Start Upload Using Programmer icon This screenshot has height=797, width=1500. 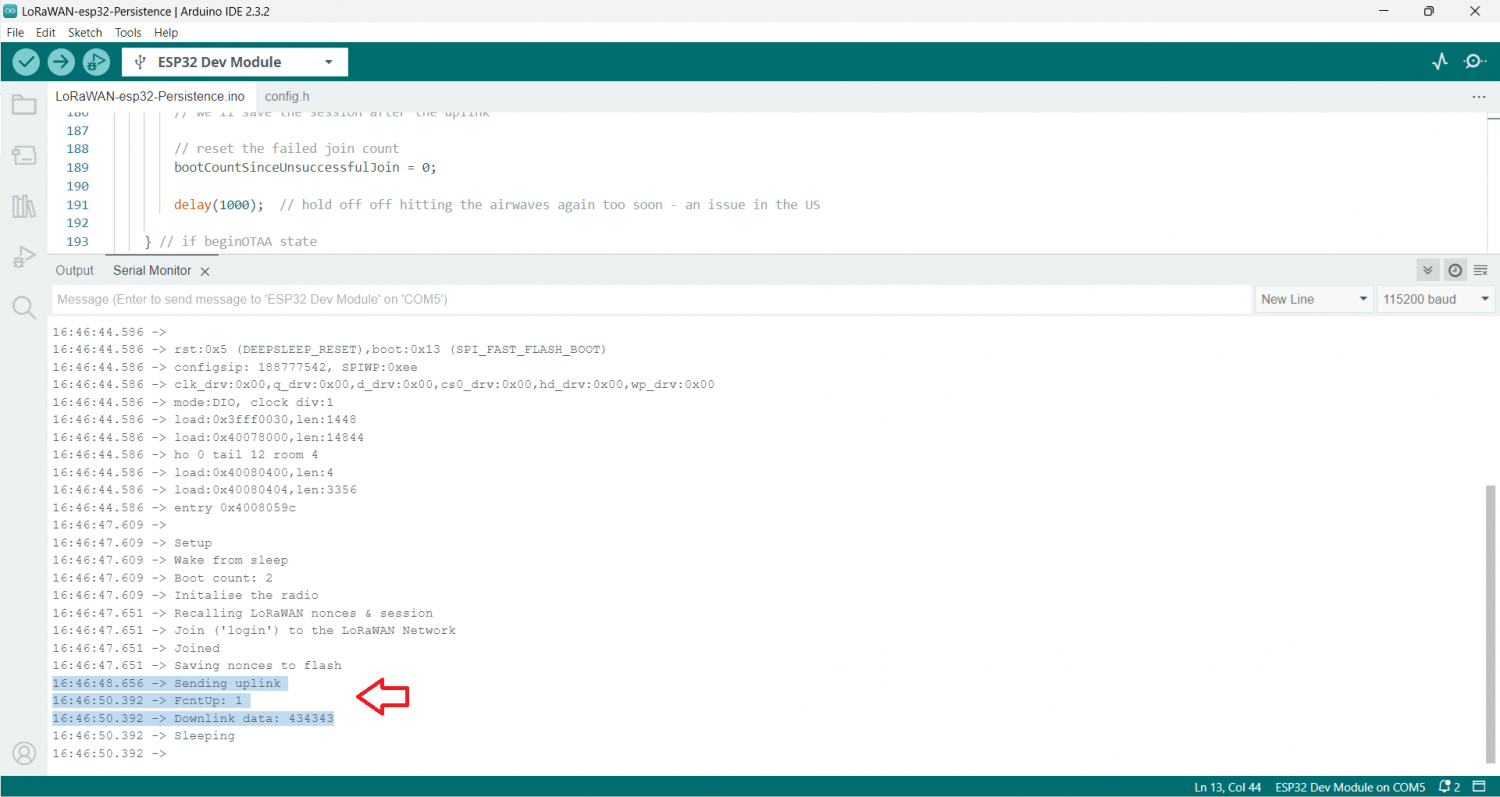coord(96,61)
